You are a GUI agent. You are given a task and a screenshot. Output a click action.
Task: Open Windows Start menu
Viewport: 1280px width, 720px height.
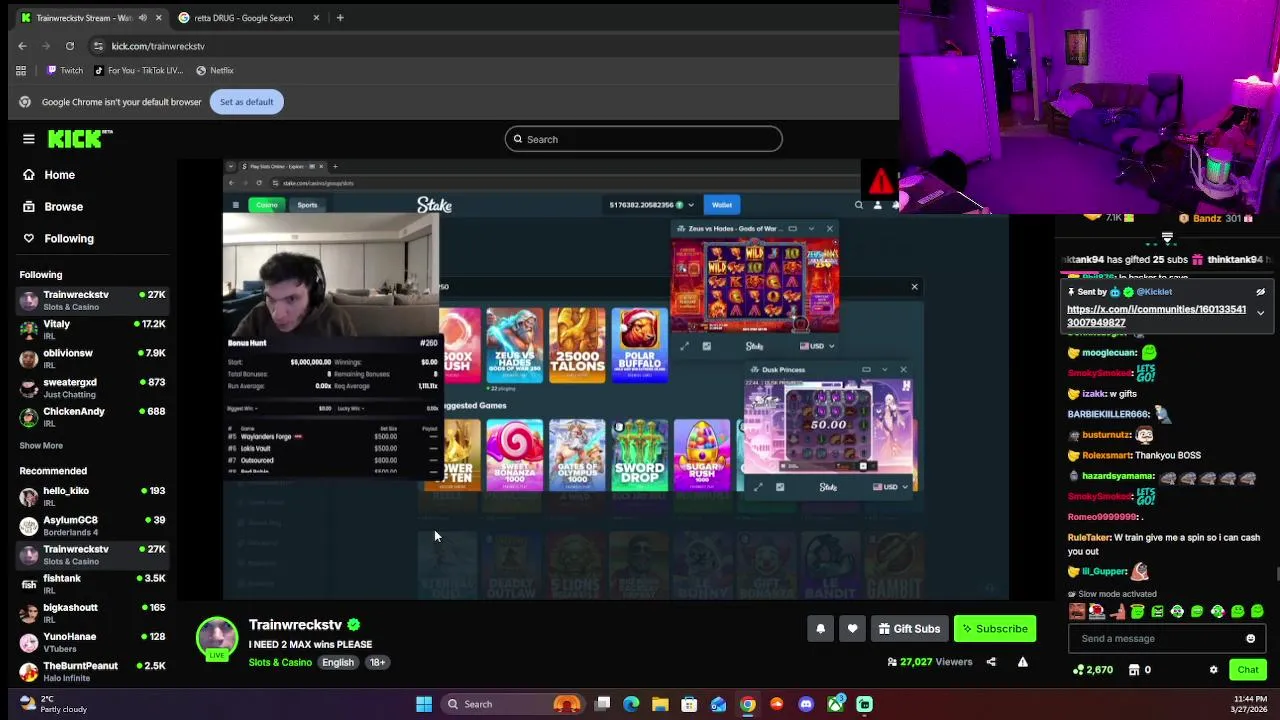tap(424, 705)
